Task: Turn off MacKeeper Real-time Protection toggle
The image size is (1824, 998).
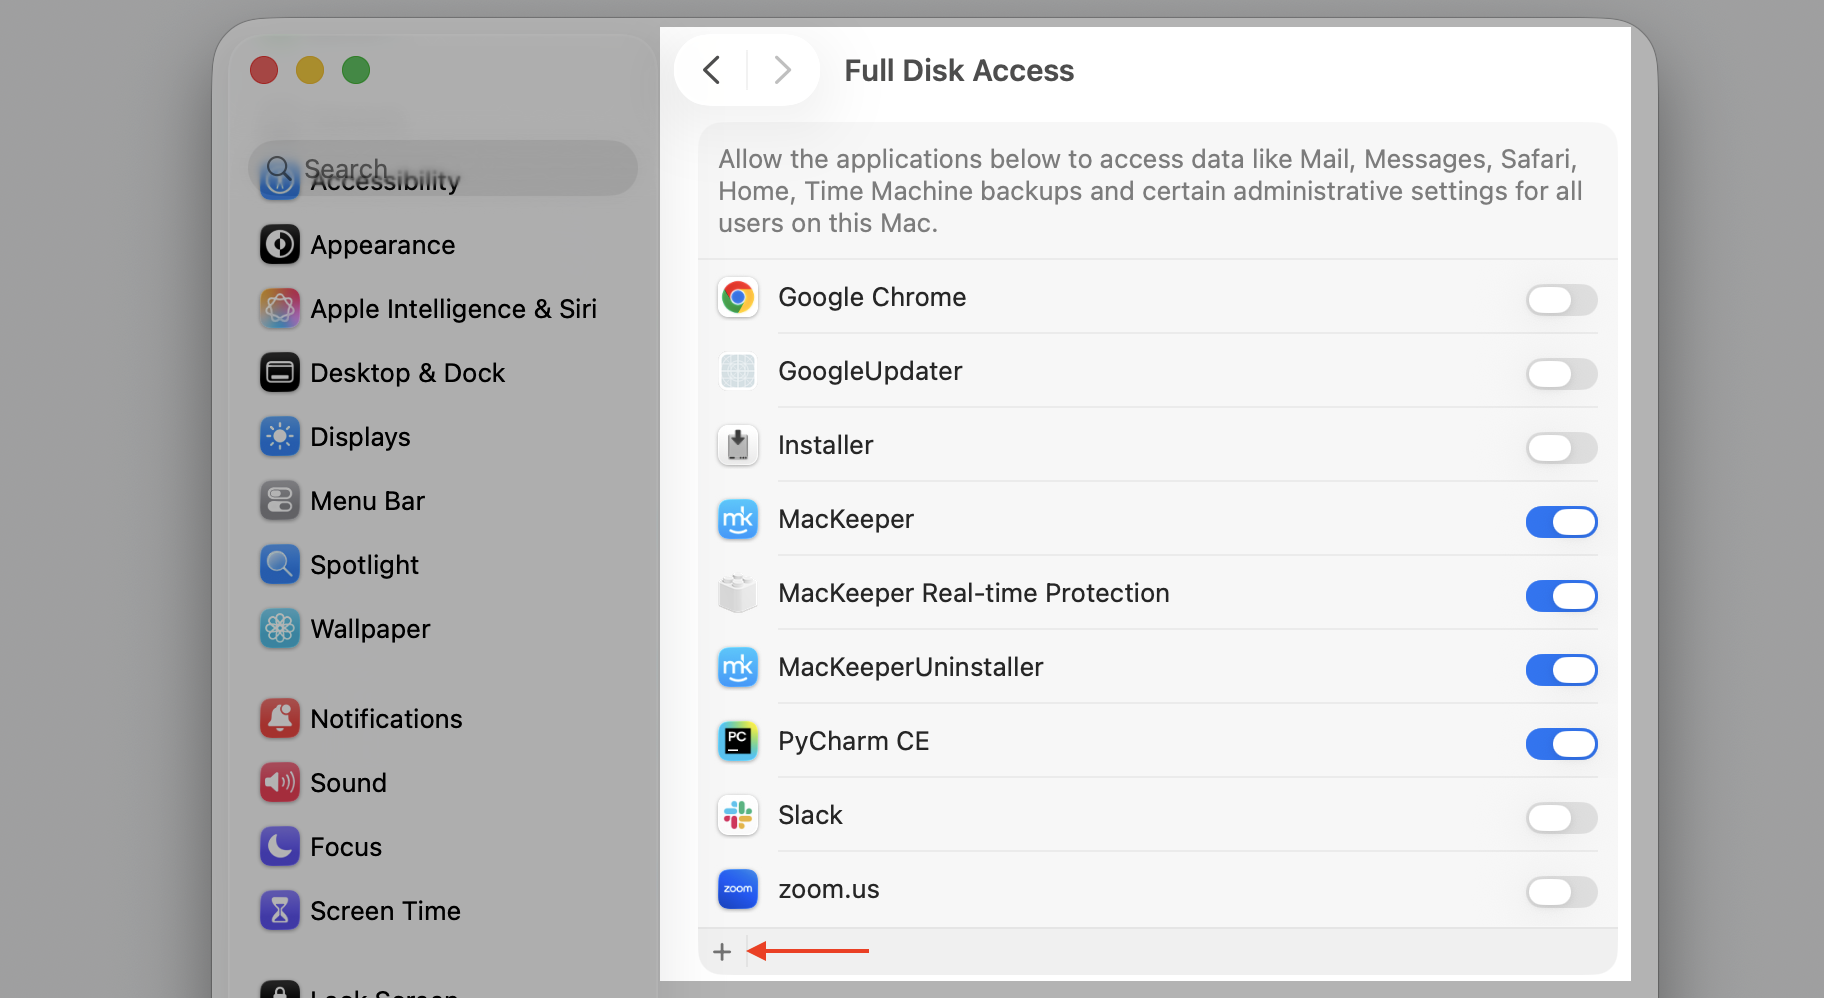Action: click(1561, 595)
